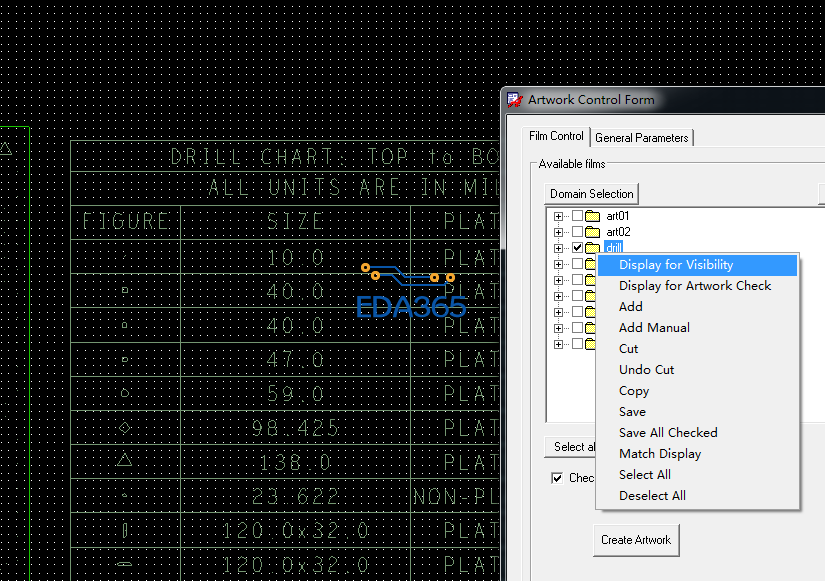
Task: Click the art02 folder icon
Action: click(x=592, y=232)
